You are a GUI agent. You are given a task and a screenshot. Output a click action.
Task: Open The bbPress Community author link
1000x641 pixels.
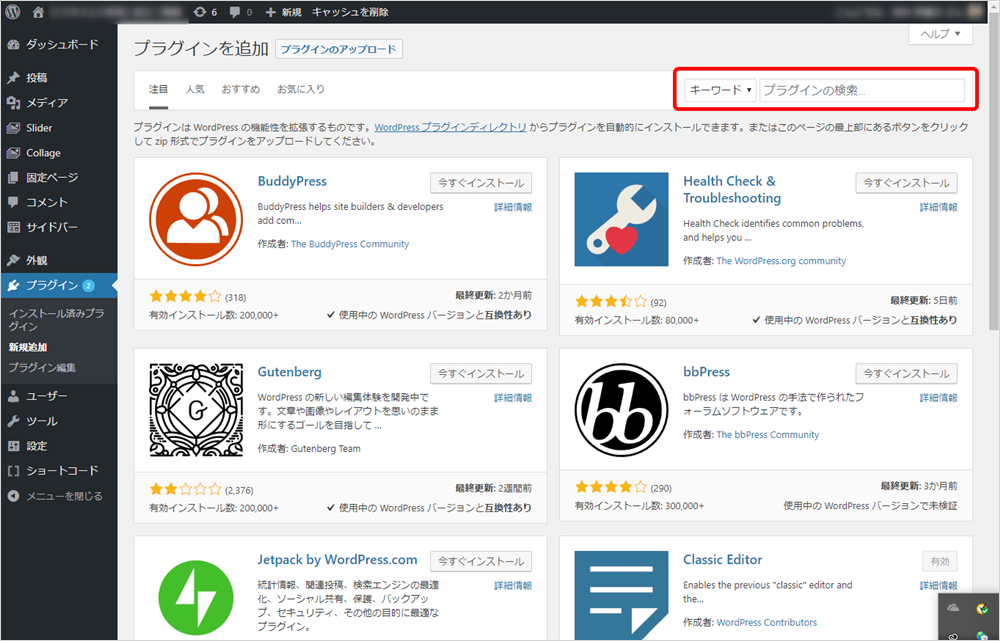pyautogui.click(x=767, y=434)
